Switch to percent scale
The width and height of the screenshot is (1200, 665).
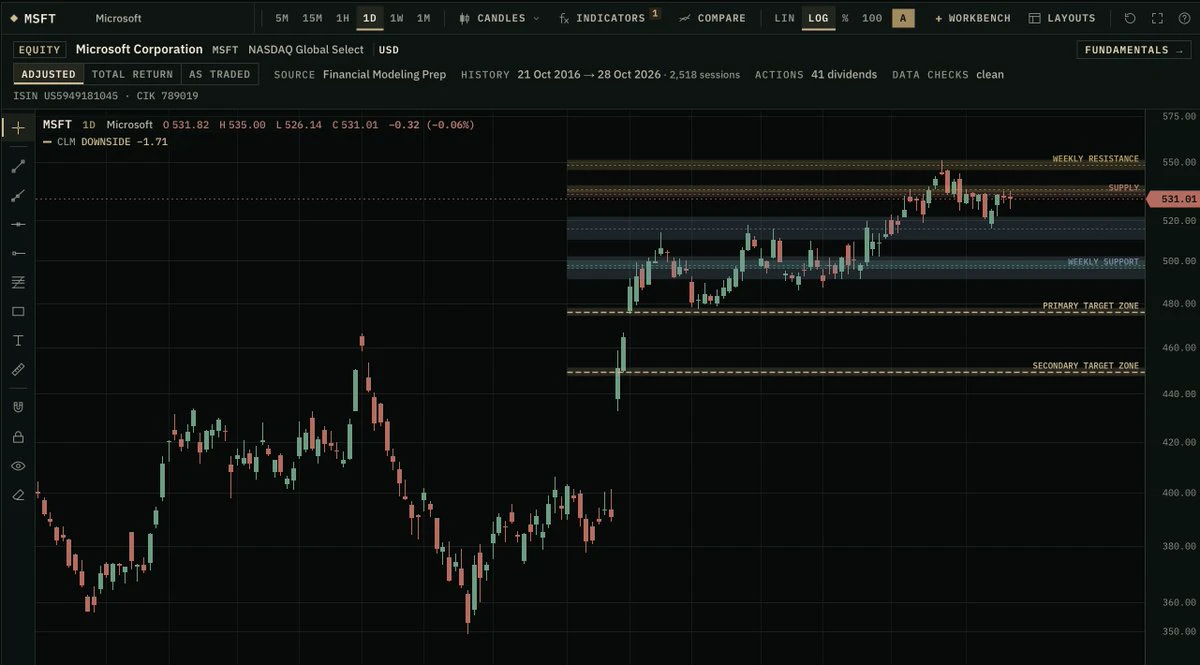coord(845,18)
